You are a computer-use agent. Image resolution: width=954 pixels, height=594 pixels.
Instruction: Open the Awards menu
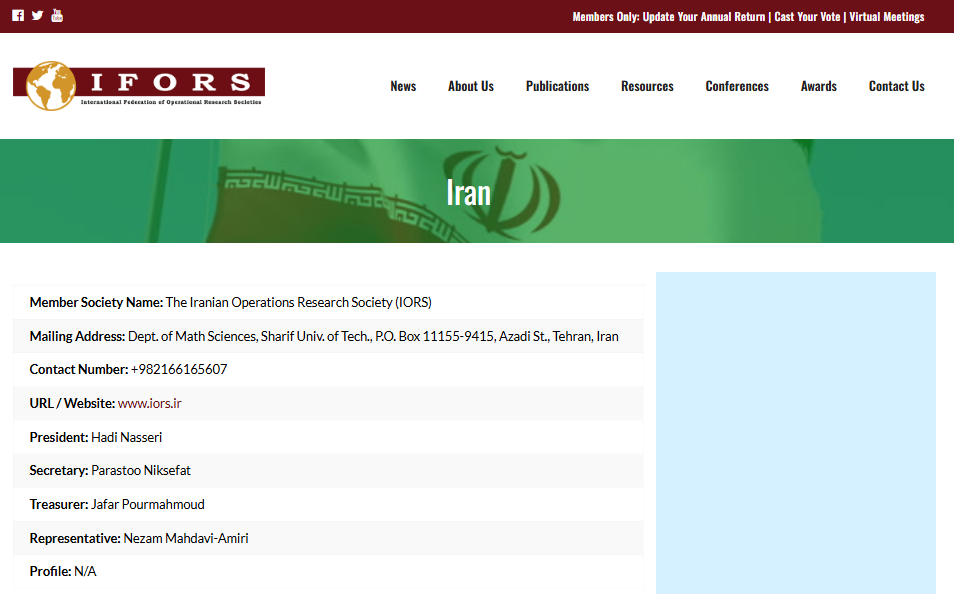[818, 86]
